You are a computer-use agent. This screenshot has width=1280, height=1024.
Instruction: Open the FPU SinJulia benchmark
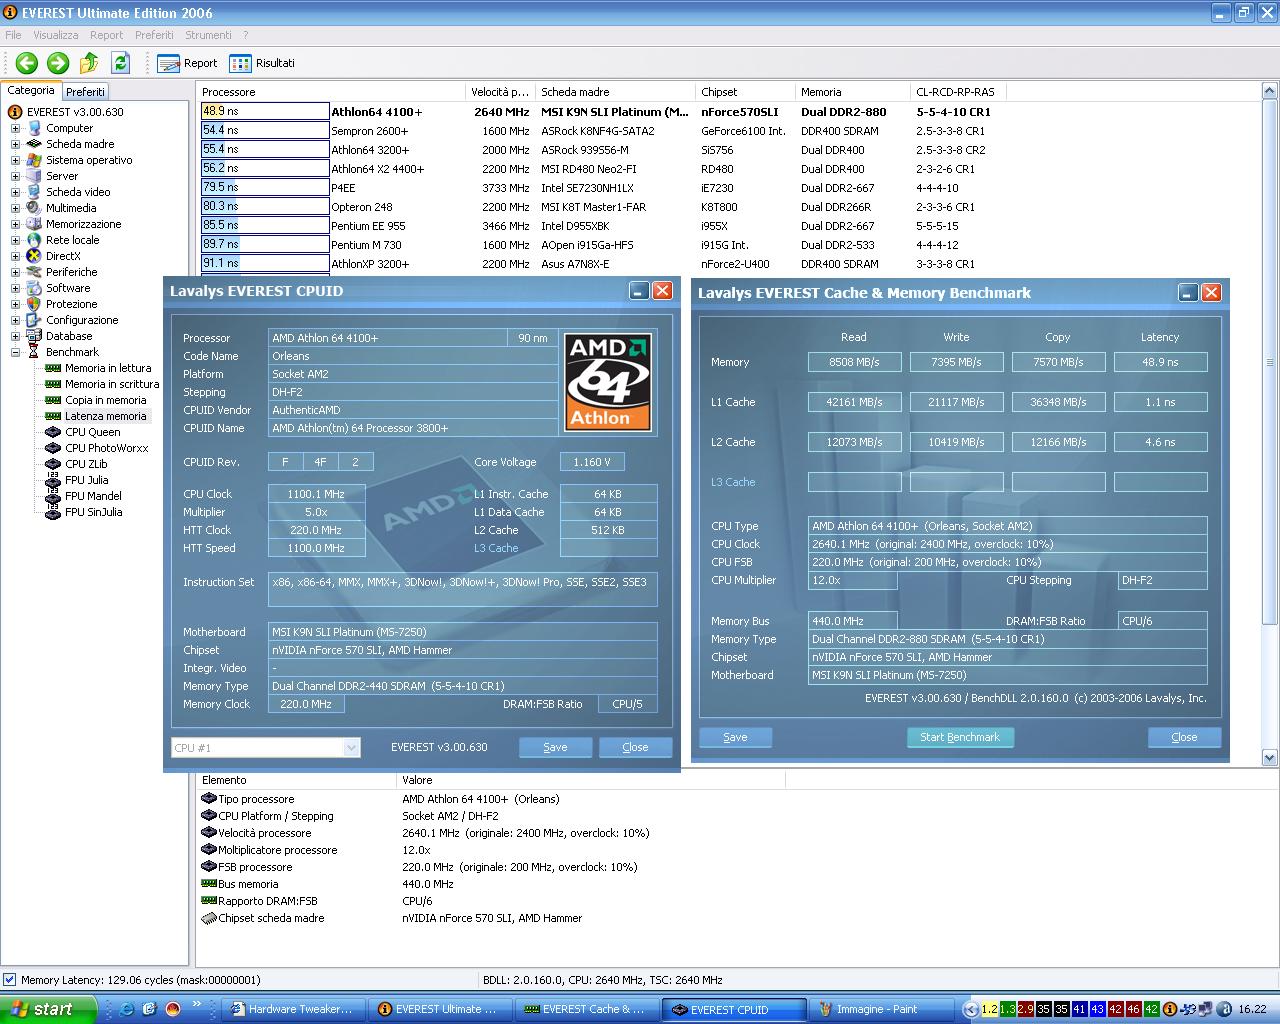[94, 512]
